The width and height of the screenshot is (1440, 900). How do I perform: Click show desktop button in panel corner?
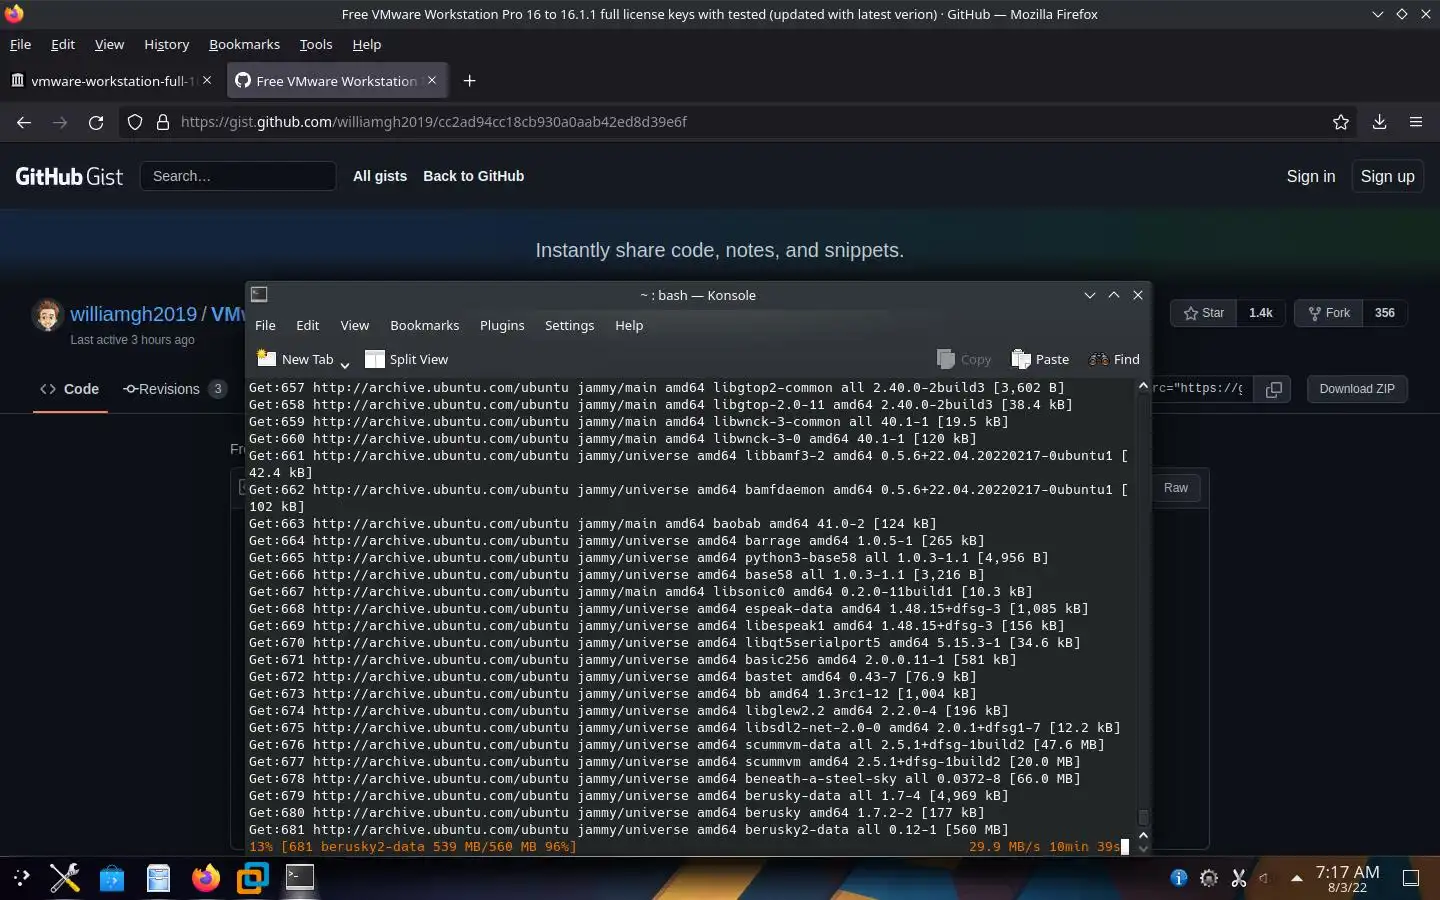click(x=1411, y=878)
